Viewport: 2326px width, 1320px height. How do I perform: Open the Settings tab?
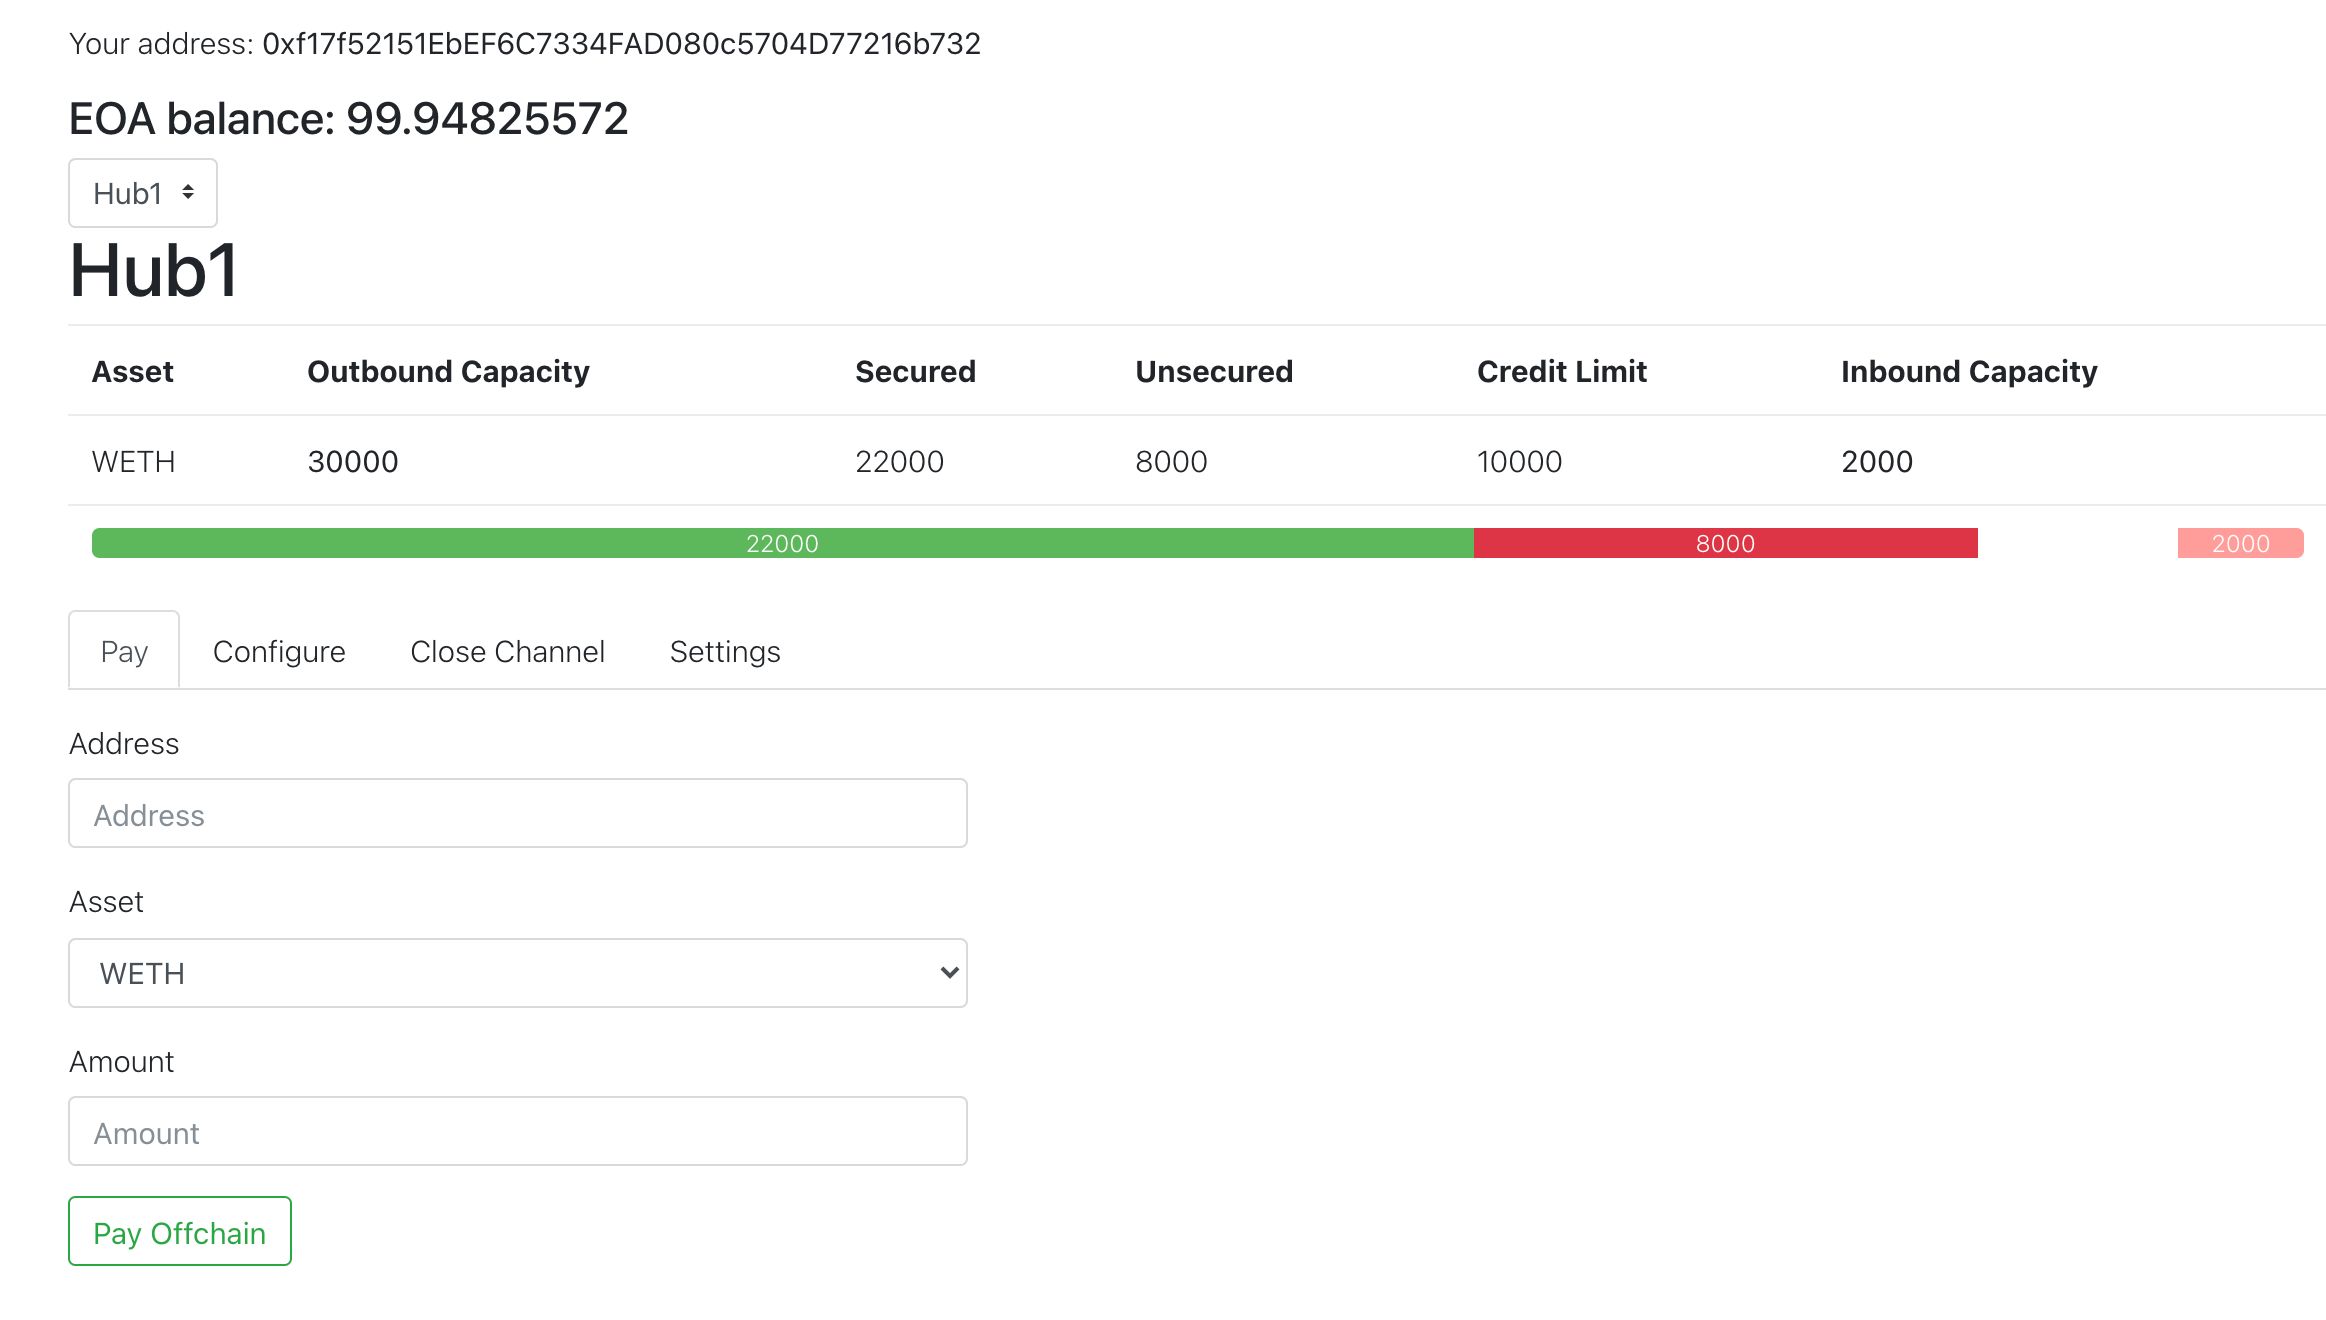[x=725, y=651]
